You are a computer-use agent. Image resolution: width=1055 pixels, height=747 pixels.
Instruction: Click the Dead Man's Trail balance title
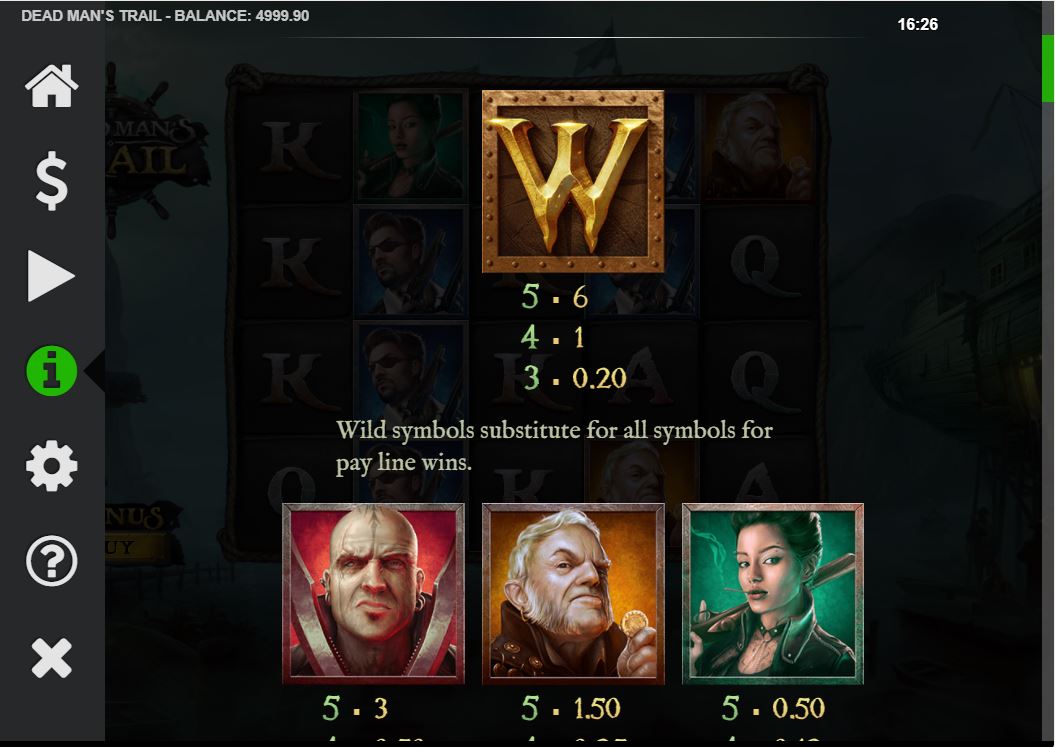click(166, 15)
